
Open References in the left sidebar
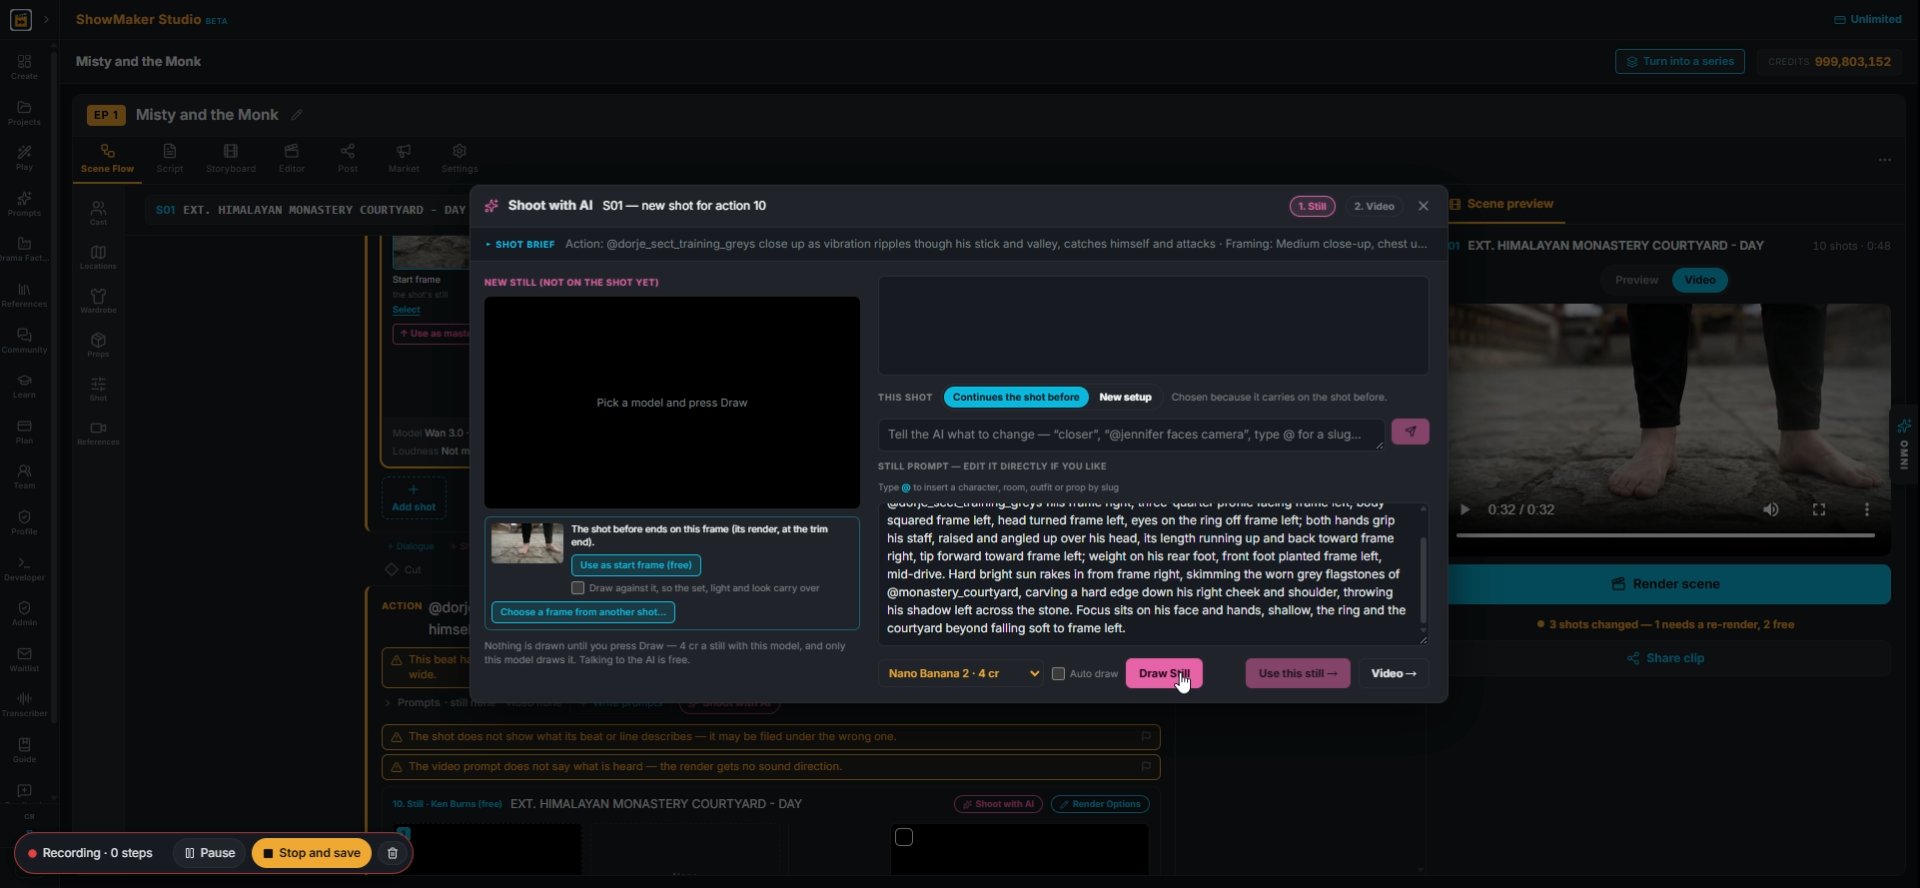click(x=24, y=295)
